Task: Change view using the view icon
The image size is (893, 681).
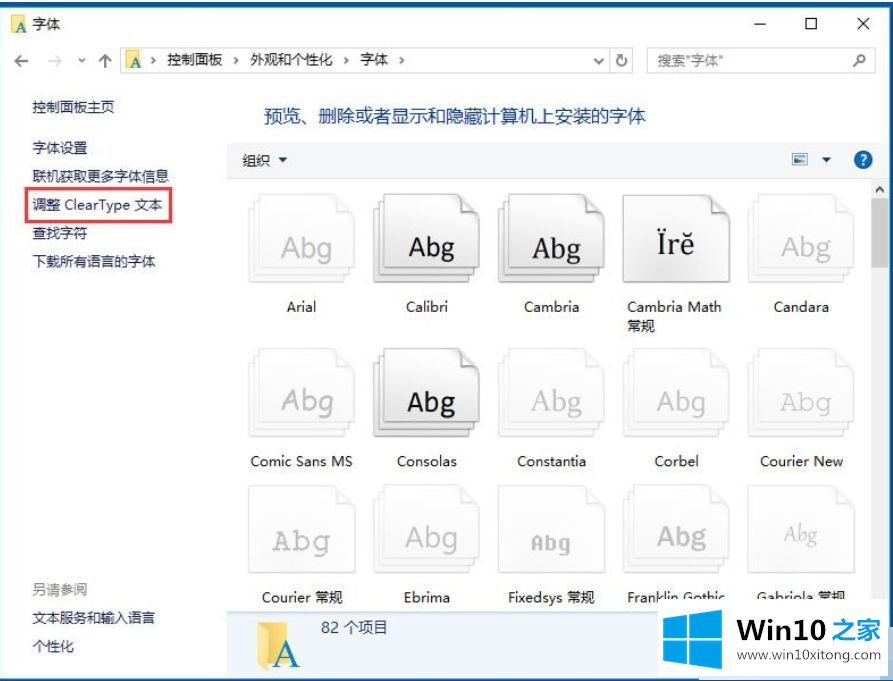Action: [x=800, y=159]
